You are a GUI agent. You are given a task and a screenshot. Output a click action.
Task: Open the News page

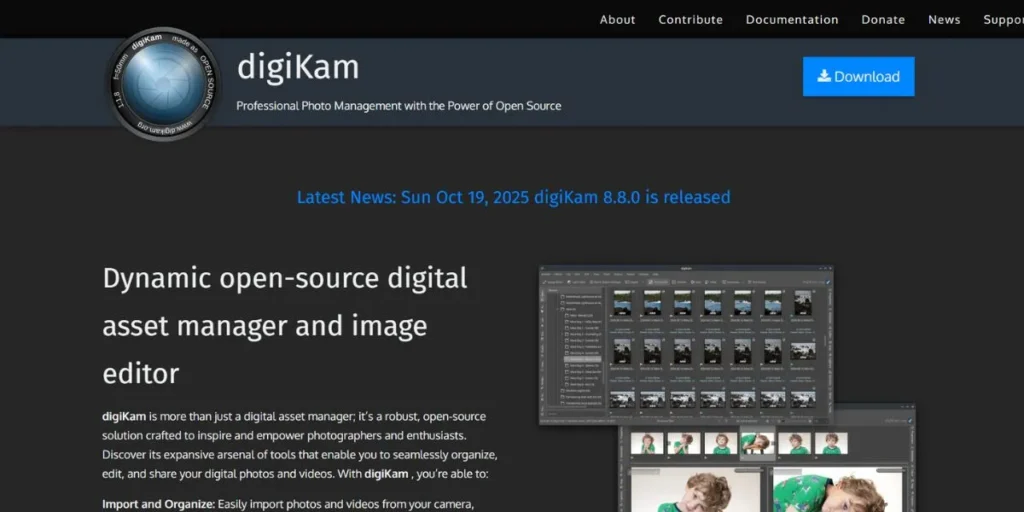(944, 19)
